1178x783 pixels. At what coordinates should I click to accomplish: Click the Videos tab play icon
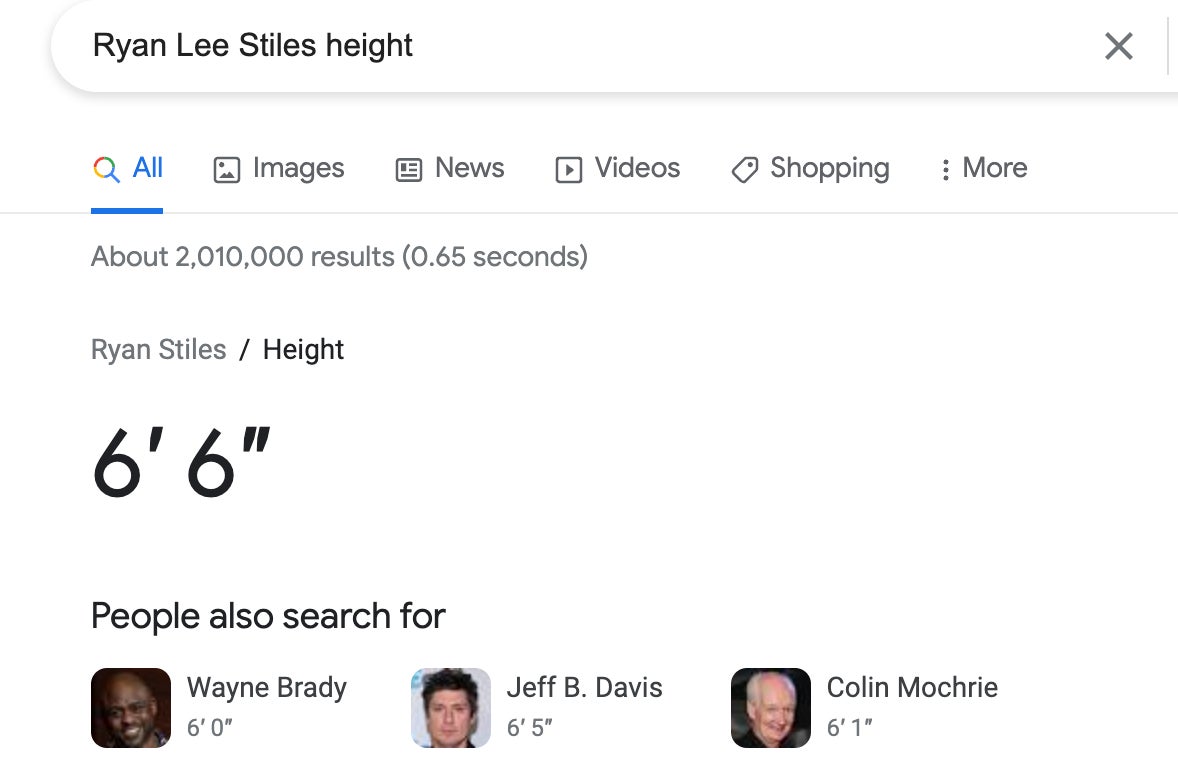(568, 170)
